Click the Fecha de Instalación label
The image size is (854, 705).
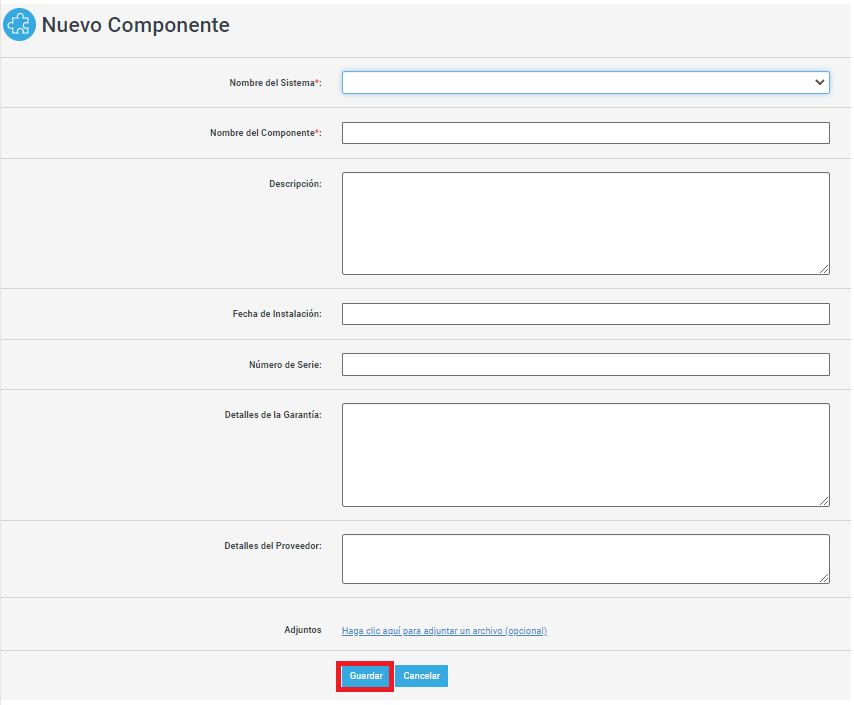pos(277,314)
